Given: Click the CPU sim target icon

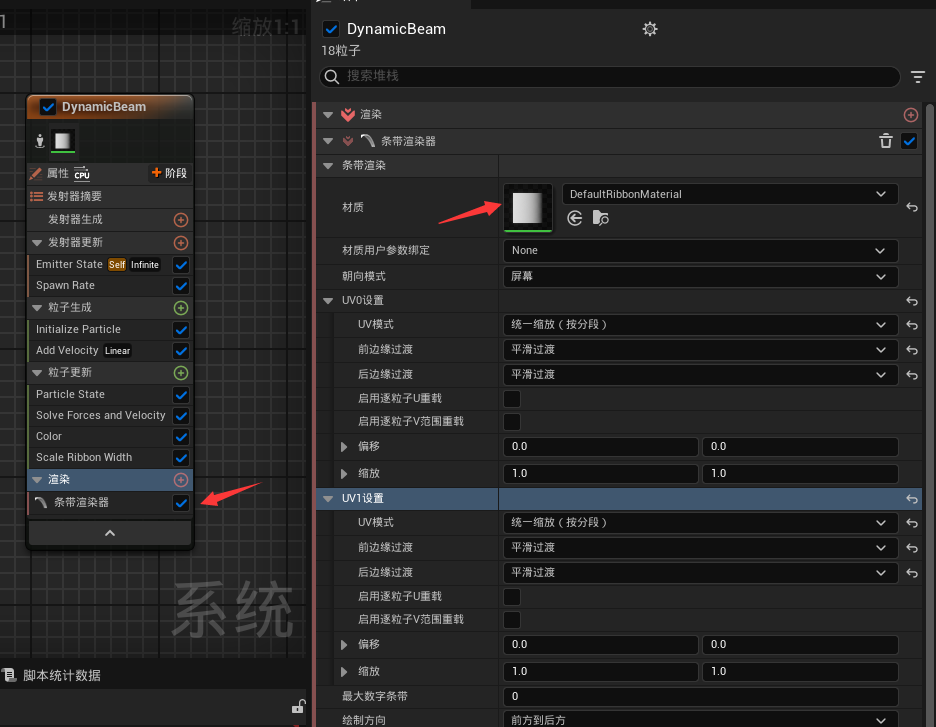Looking at the screenshot, I should click(x=82, y=174).
